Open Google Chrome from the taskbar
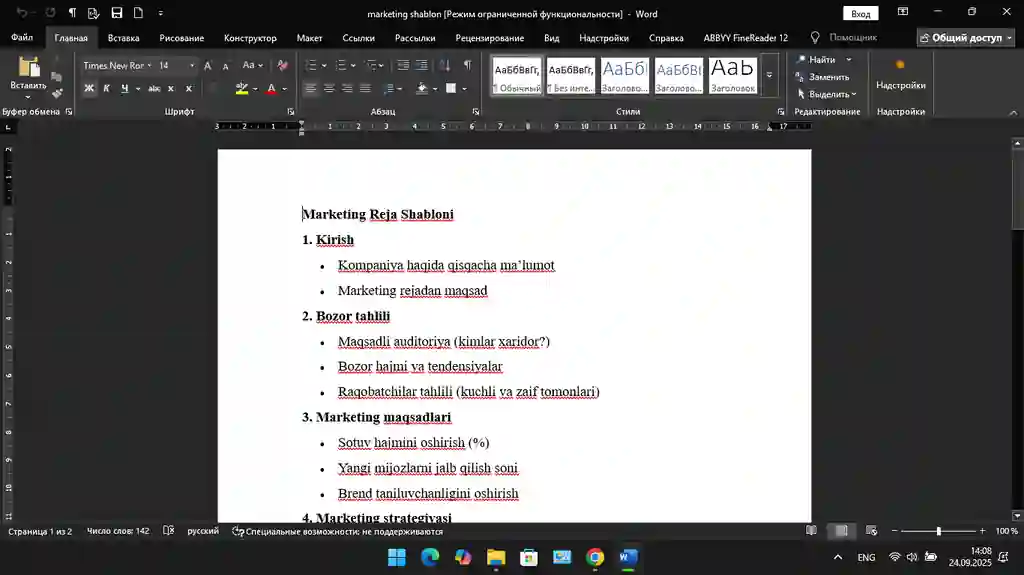 pyautogui.click(x=595, y=557)
